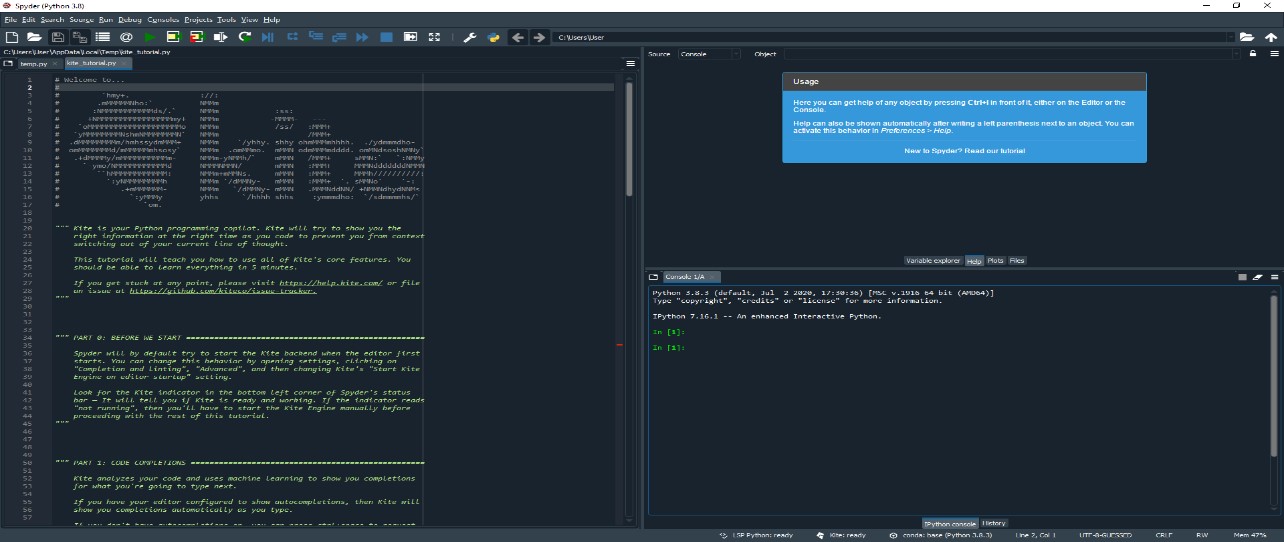Click the Stop debugging square icon
Image resolution: width=1284 pixels, height=542 pixels.
tap(386, 37)
